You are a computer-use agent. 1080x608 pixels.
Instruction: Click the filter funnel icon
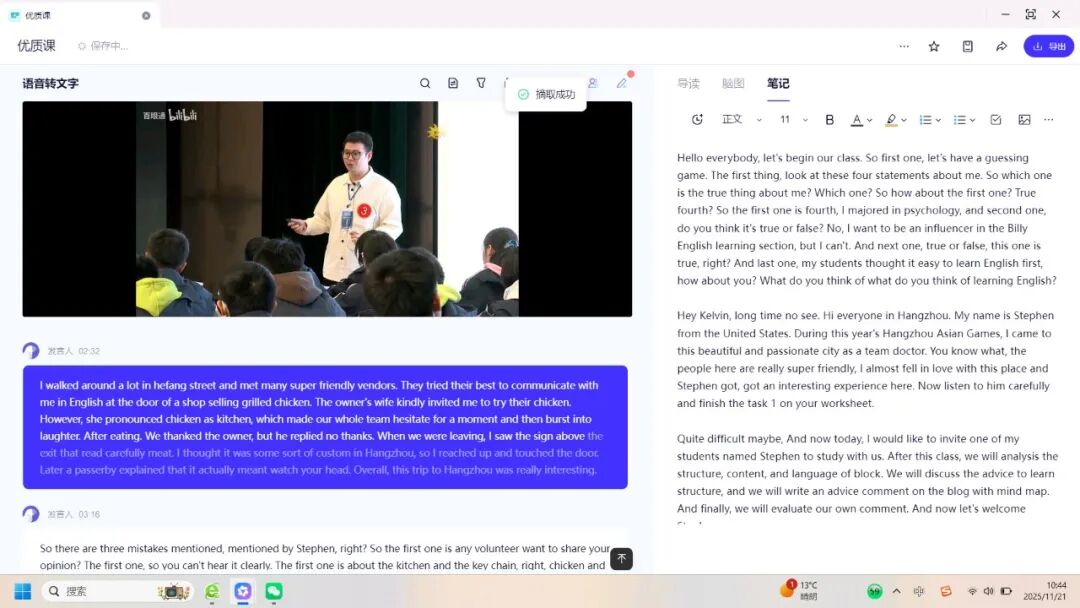[481, 83]
